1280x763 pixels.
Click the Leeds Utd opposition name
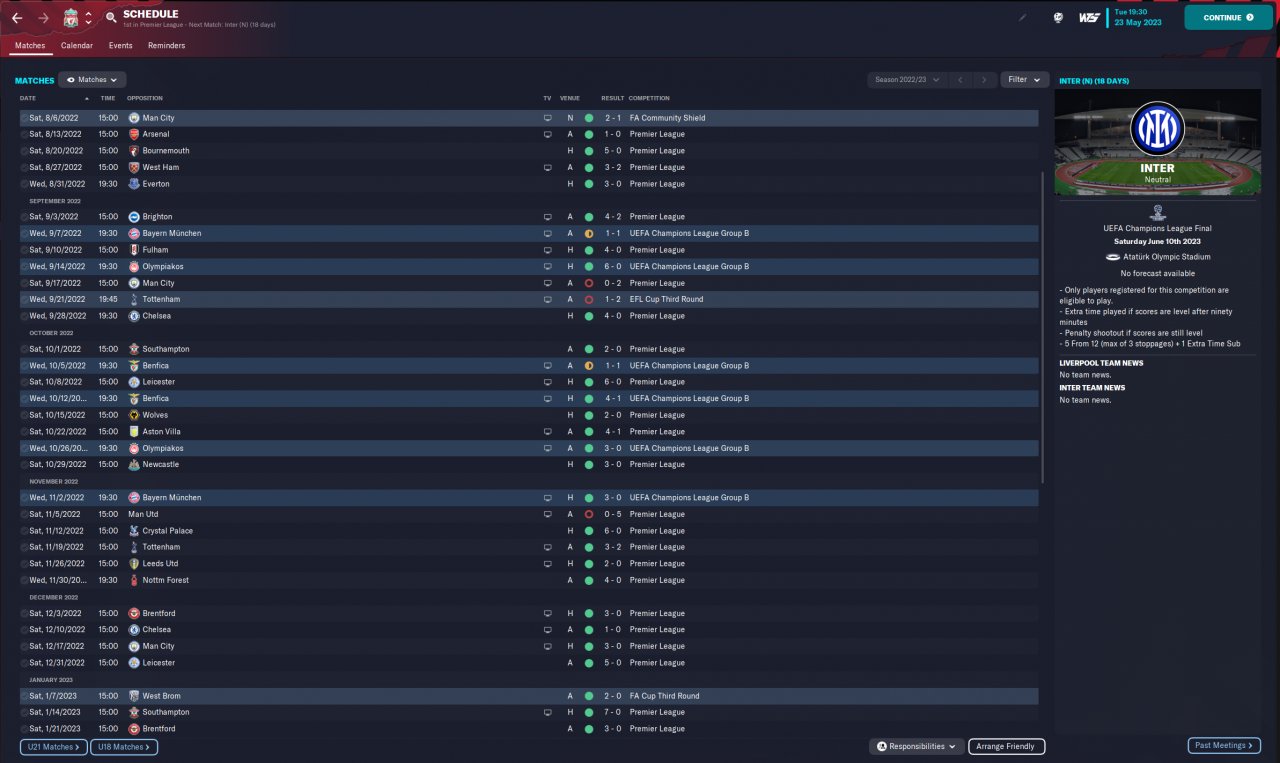click(x=160, y=564)
